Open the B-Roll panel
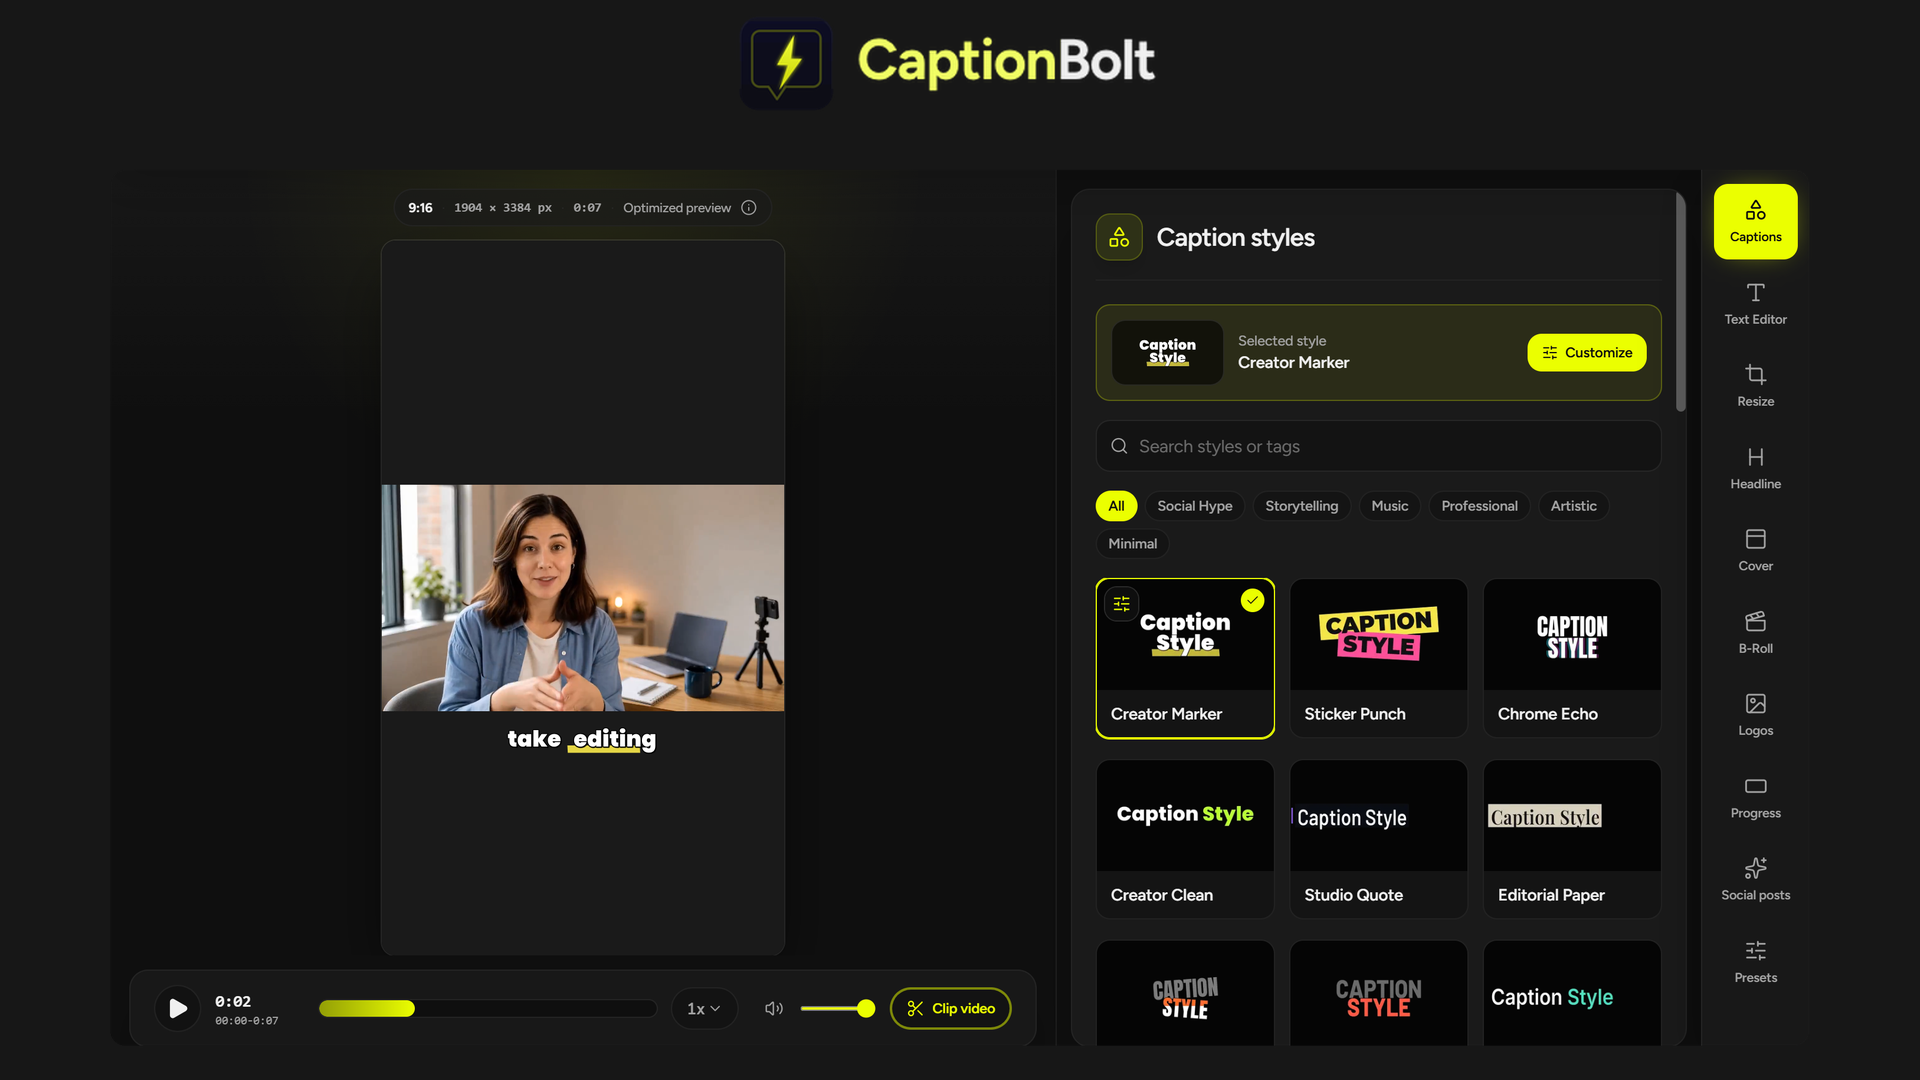This screenshot has height=1080, width=1920. pyautogui.click(x=1755, y=633)
